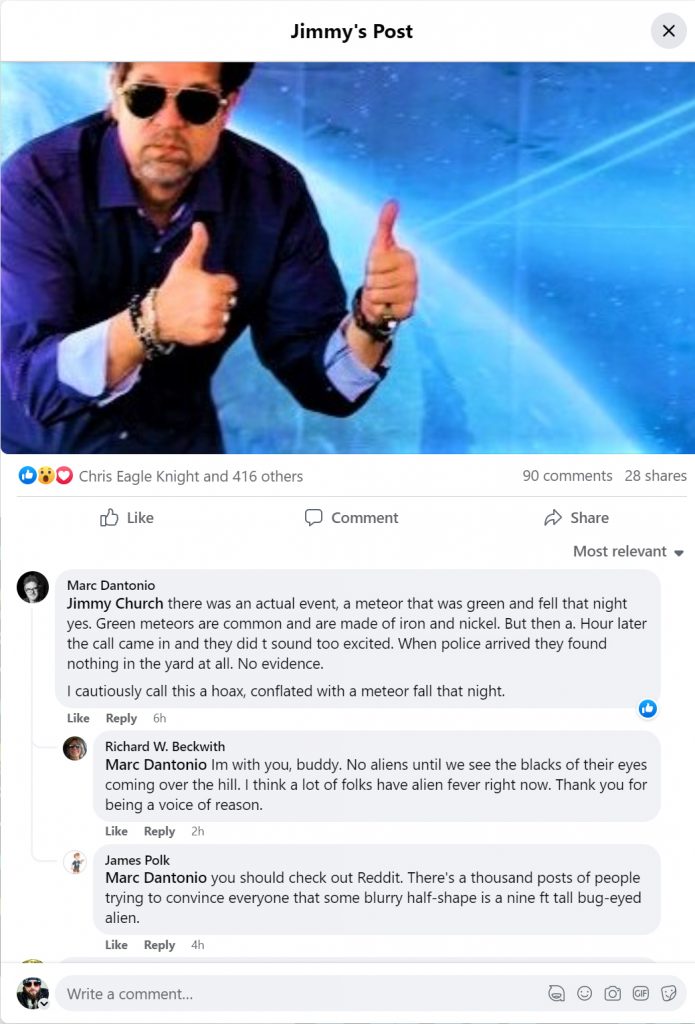
Task: Open the emoji picker in comment box
Action: click(585, 993)
